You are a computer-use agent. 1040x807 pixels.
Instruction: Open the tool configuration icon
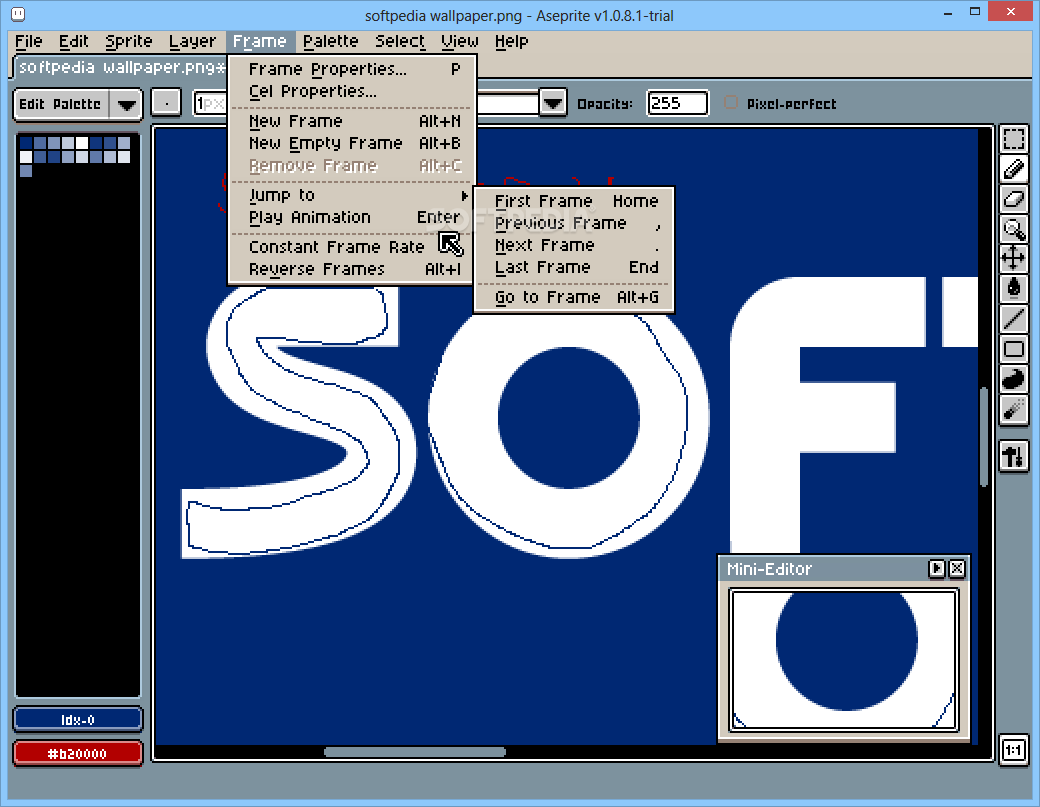(x=1013, y=456)
